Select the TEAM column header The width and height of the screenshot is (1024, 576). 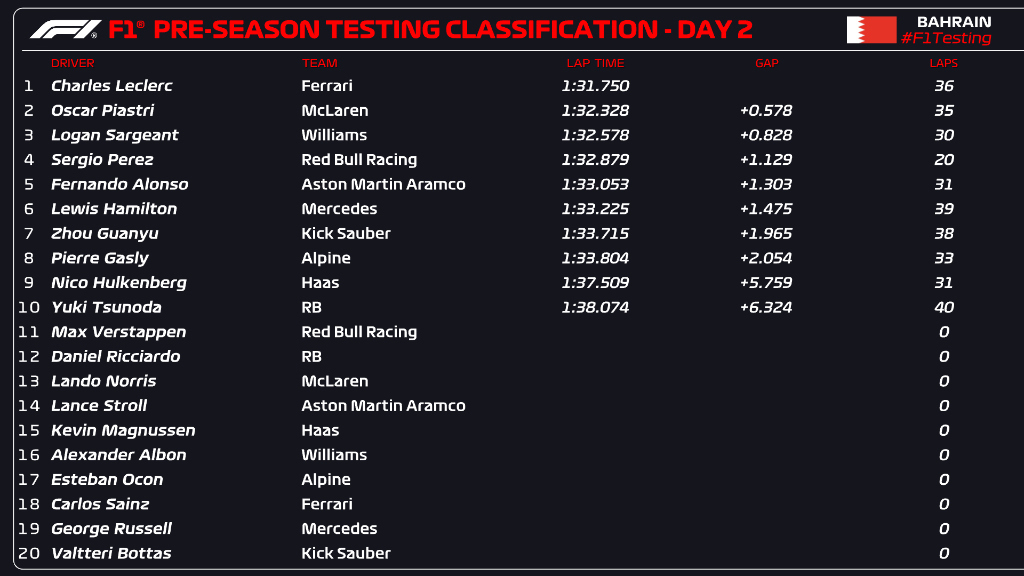tap(319, 63)
